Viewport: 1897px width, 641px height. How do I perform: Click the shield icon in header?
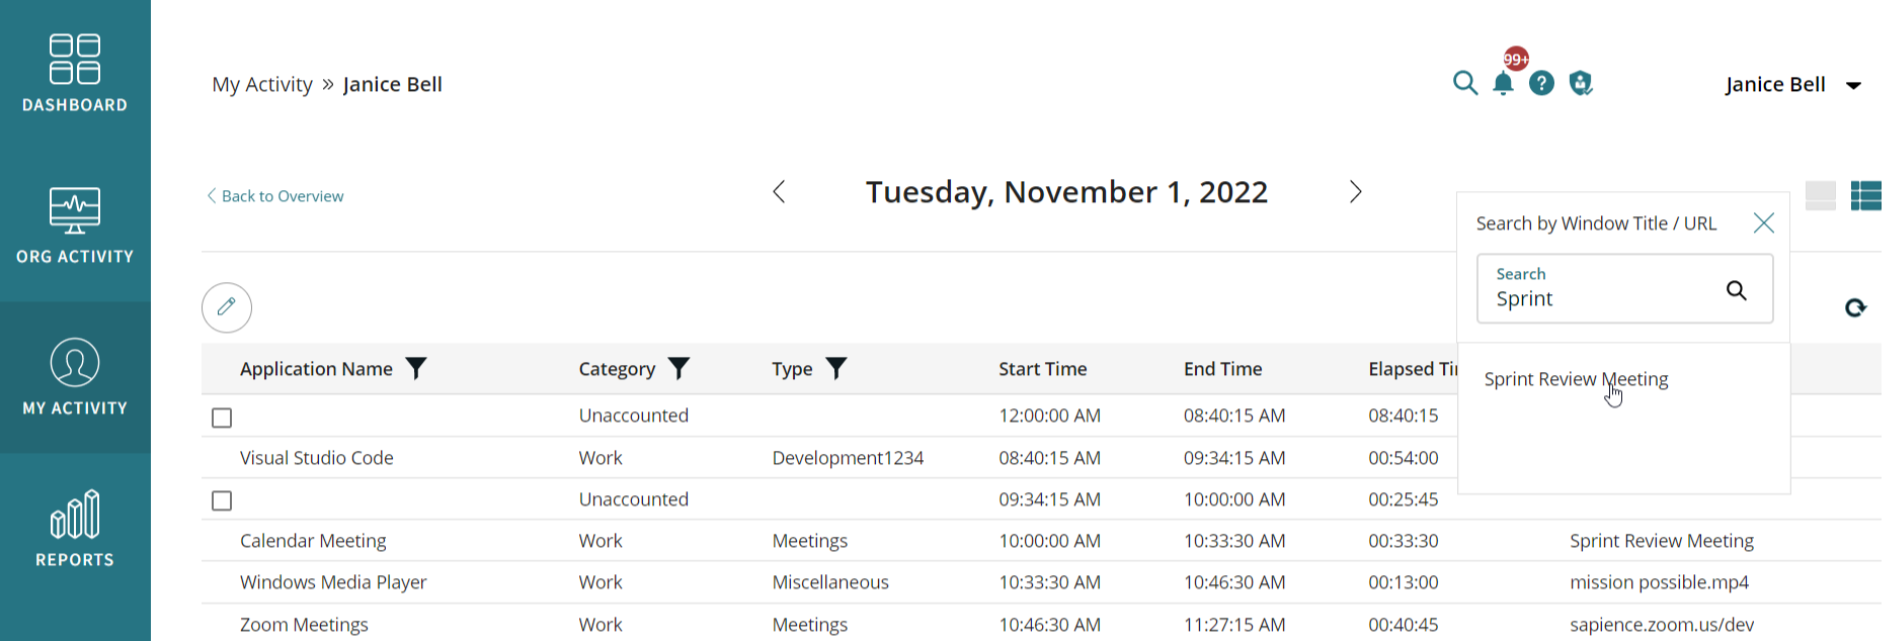(x=1581, y=84)
